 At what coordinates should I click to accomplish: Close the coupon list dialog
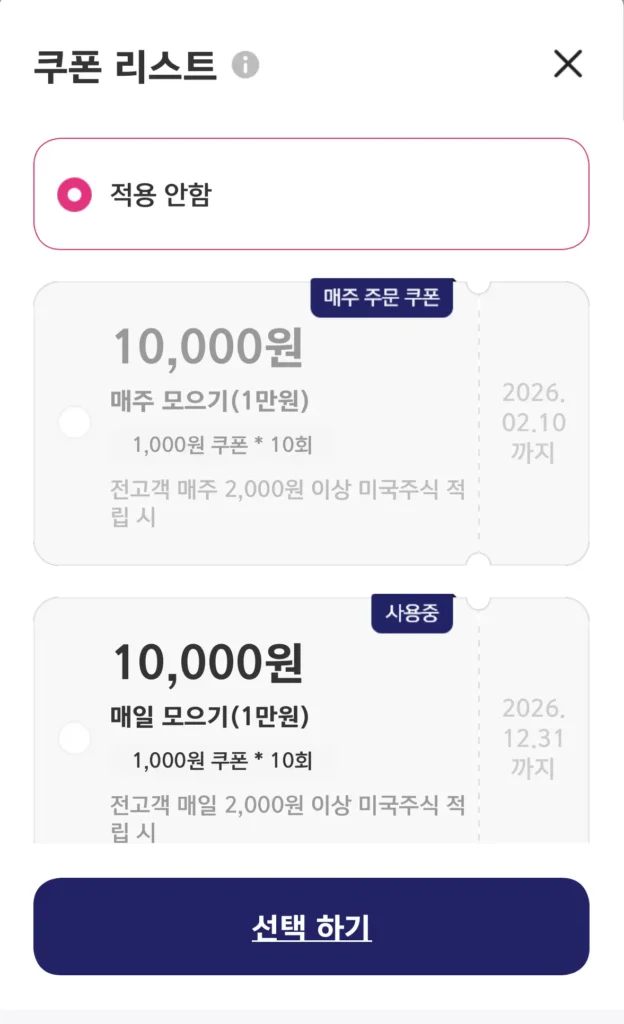[568, 65]
